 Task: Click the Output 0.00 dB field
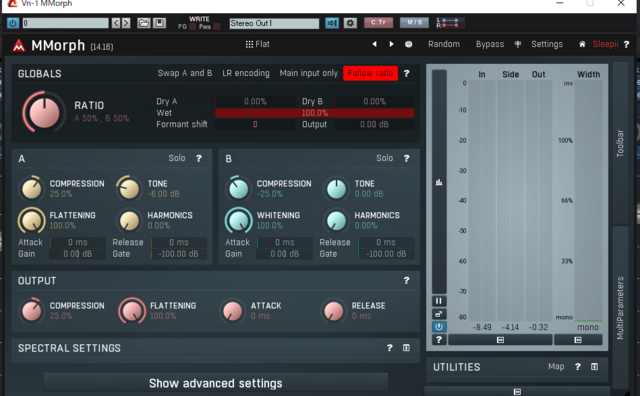[374, 124]
